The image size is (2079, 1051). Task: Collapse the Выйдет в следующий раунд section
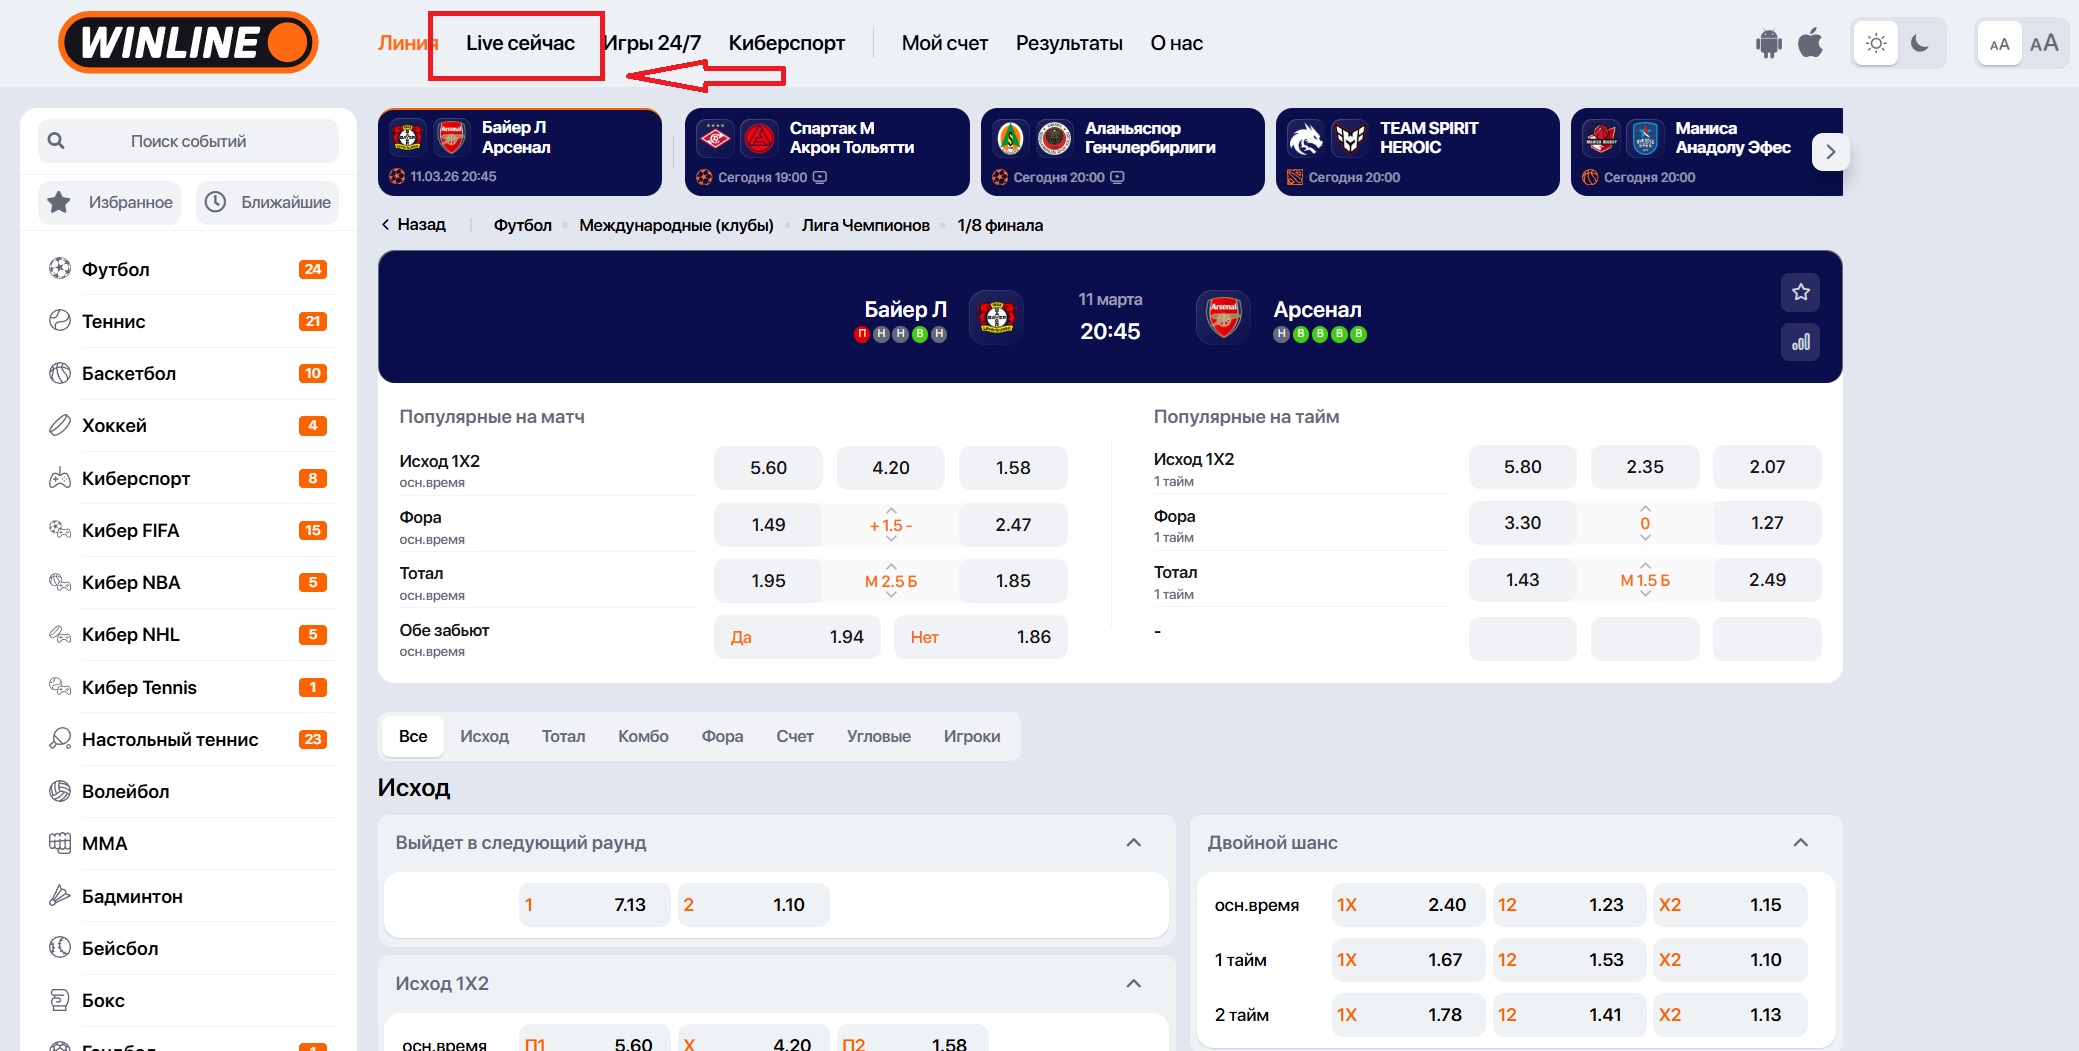(1133, 842)
